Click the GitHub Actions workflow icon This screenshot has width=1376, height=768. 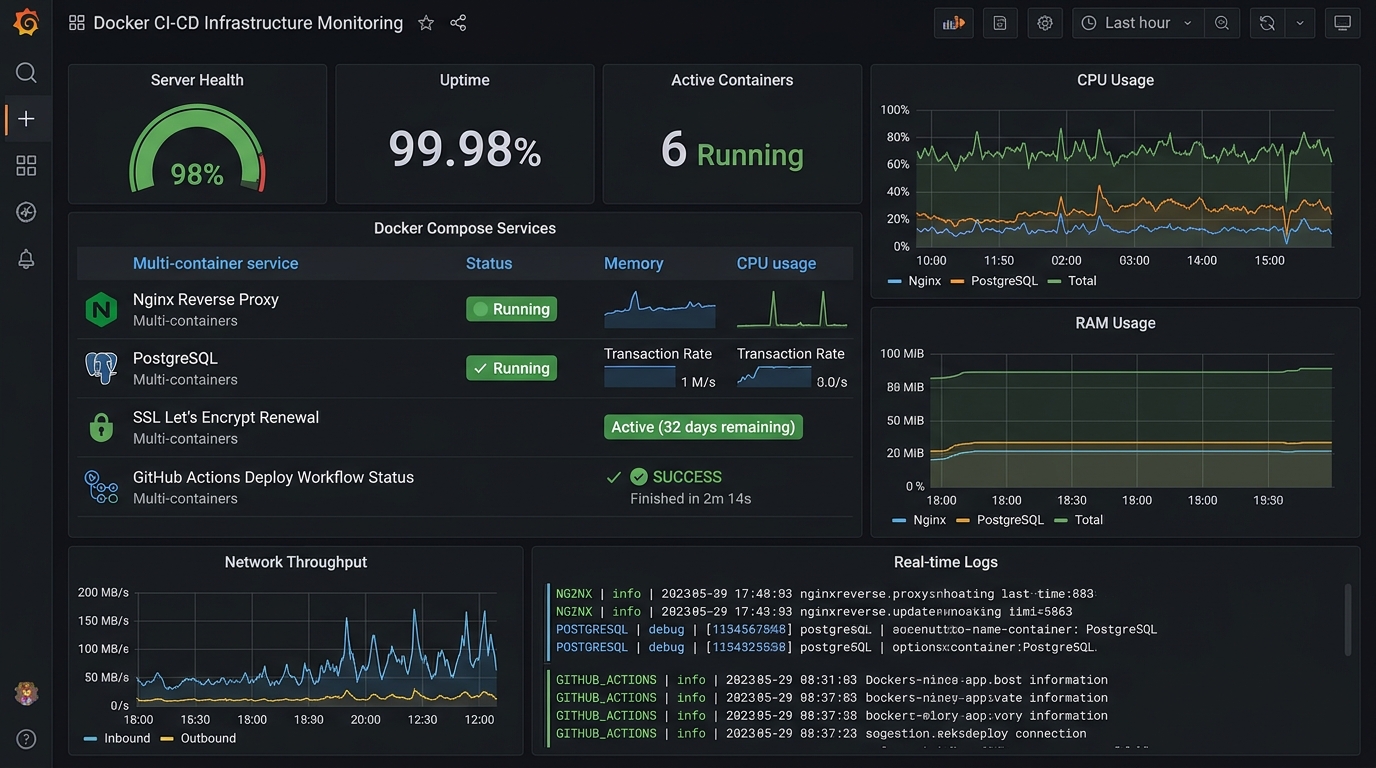pyautogui.click(x=101, y=487)
